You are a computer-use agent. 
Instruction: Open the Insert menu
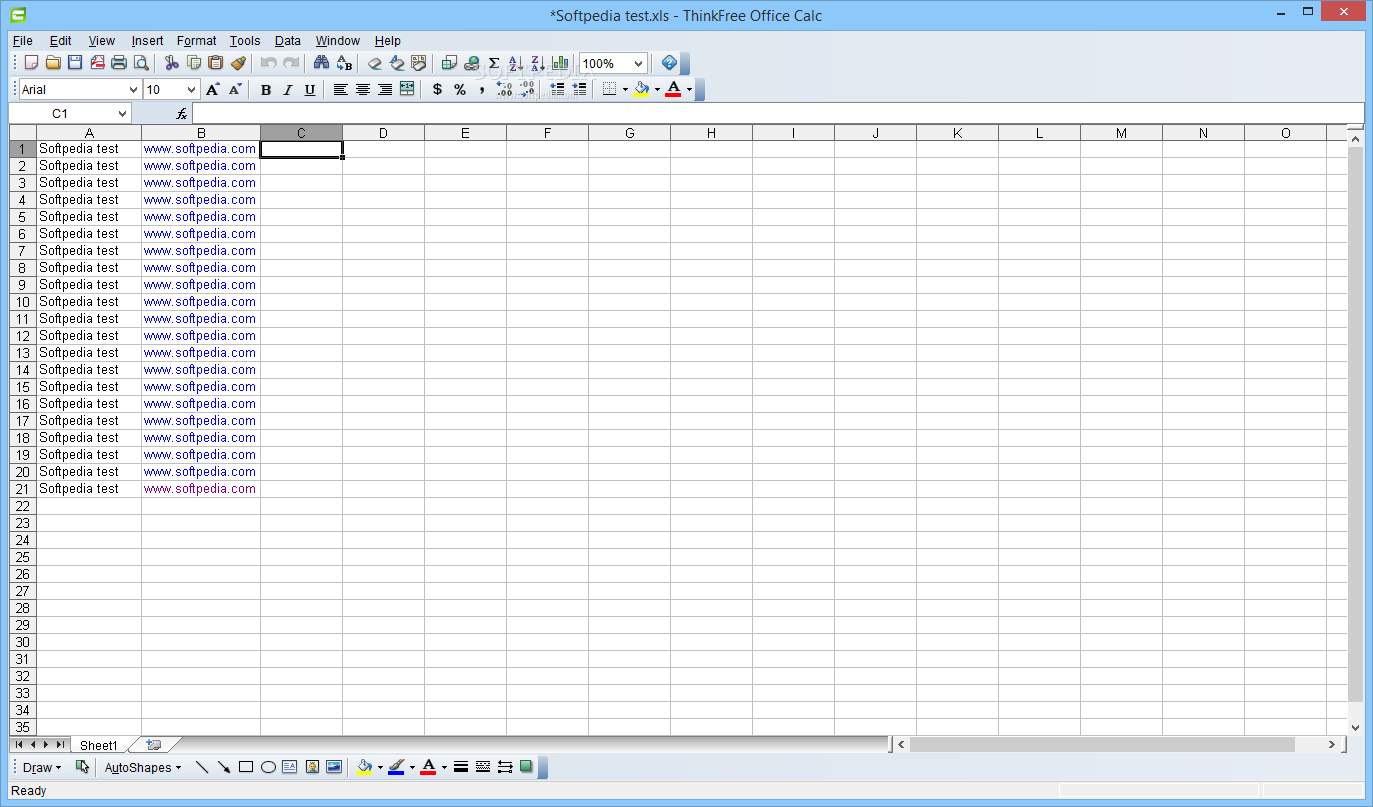point(147,41)
